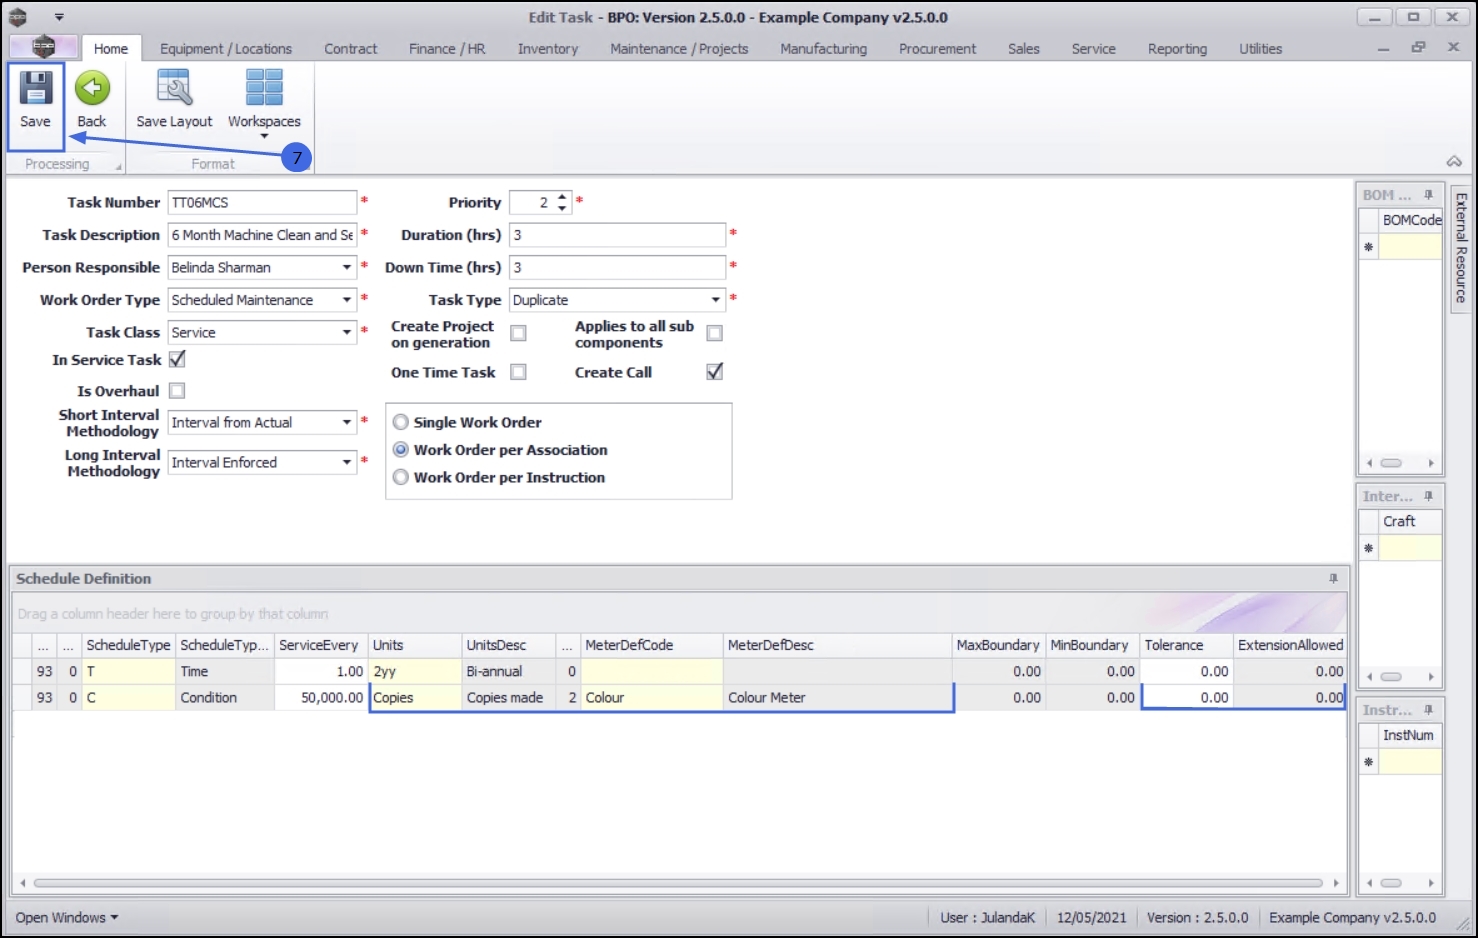Click the application logo icon in the title bar
This screenshot has width=1478, height=938.
(x=18, y=17)
